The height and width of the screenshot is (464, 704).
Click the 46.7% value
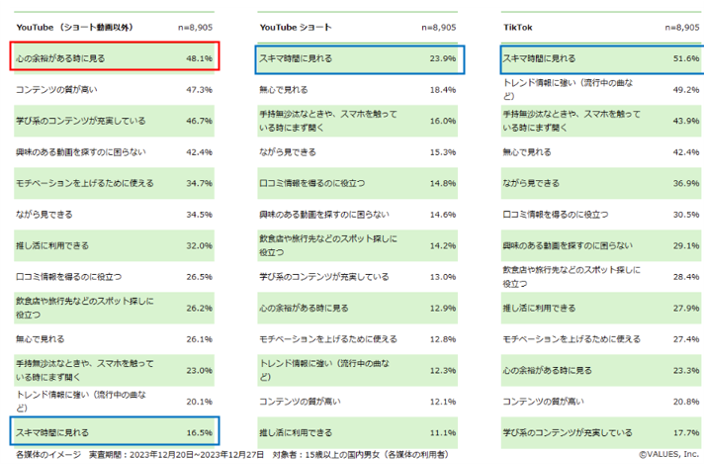pyautogui.click(x=199, y=121)
